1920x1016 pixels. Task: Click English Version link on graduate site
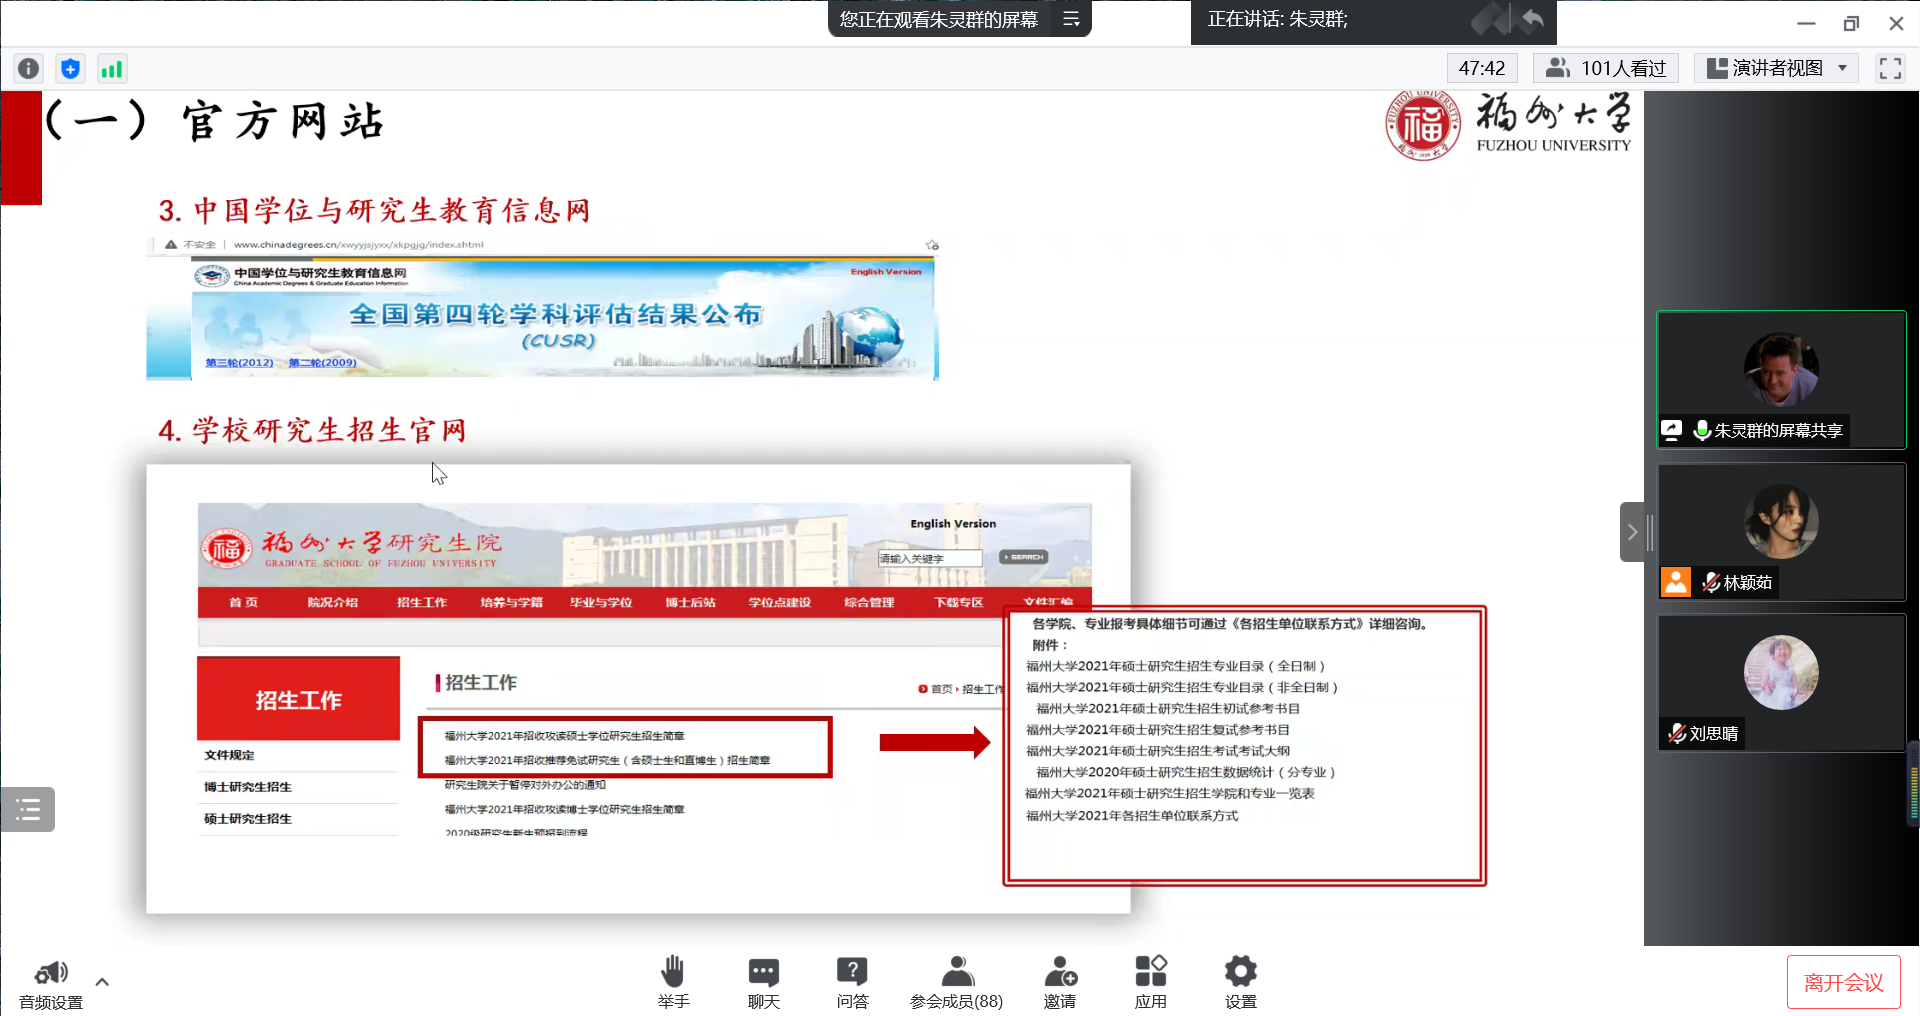point(953,523)
